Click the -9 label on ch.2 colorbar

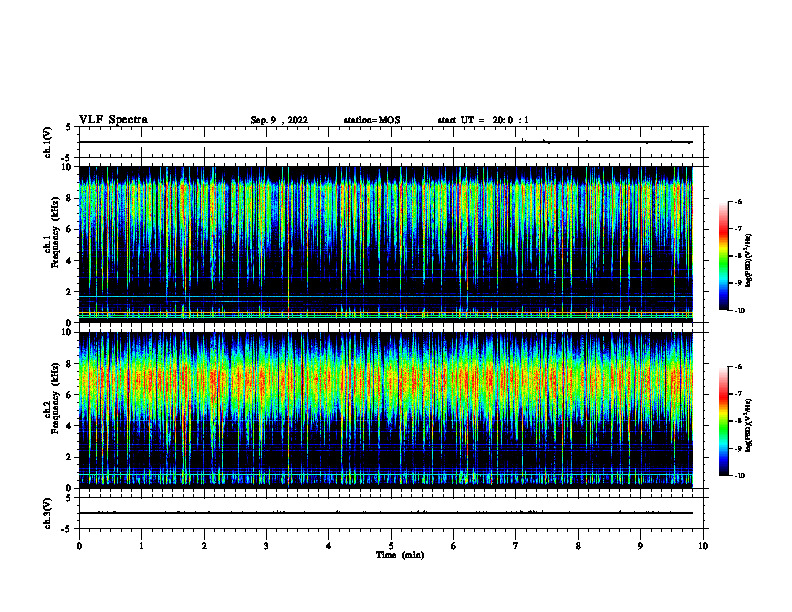click(738, 448)
